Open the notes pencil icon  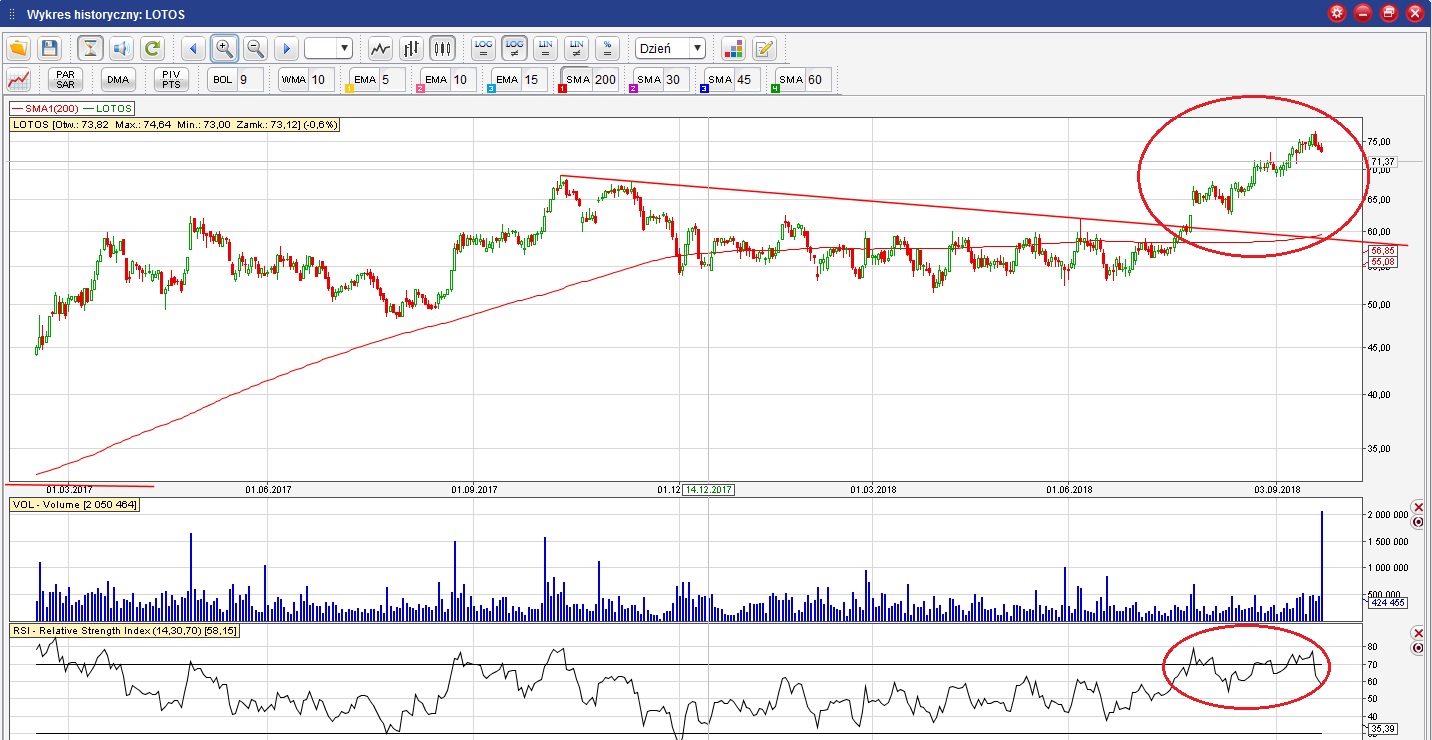click(764, 48)
